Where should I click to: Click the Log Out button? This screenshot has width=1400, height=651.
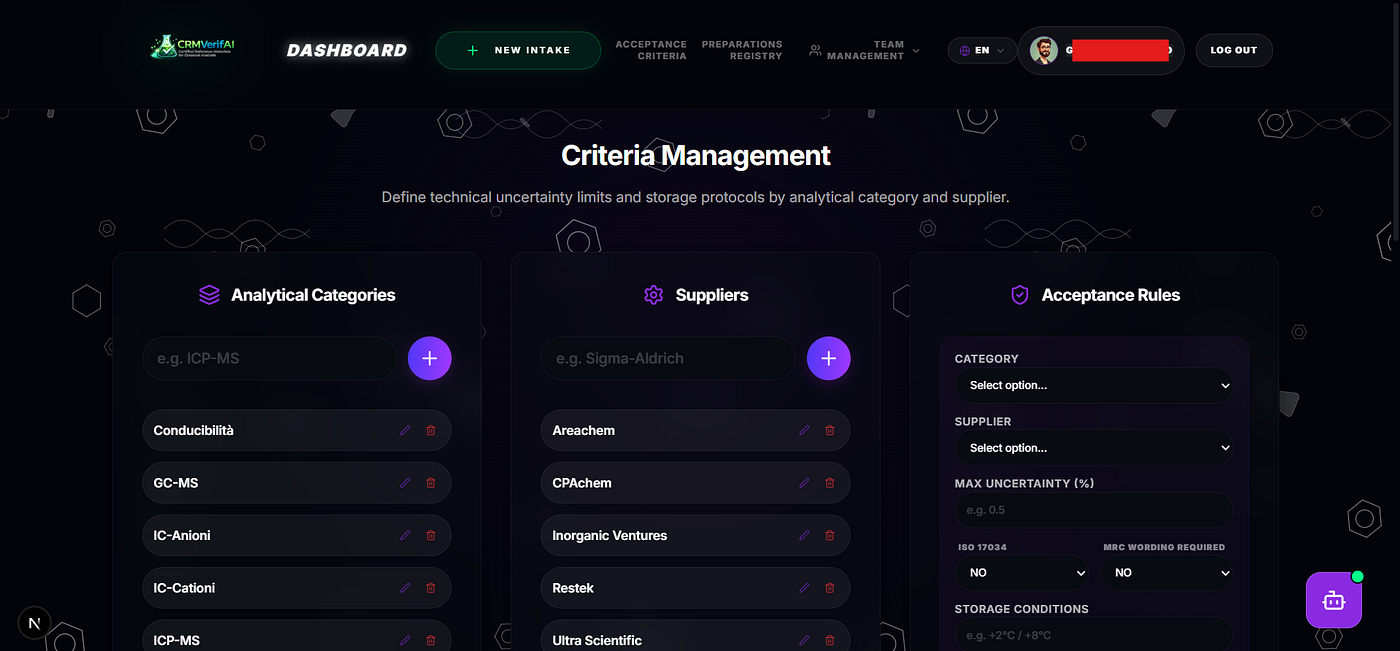tap(1234, 50)
